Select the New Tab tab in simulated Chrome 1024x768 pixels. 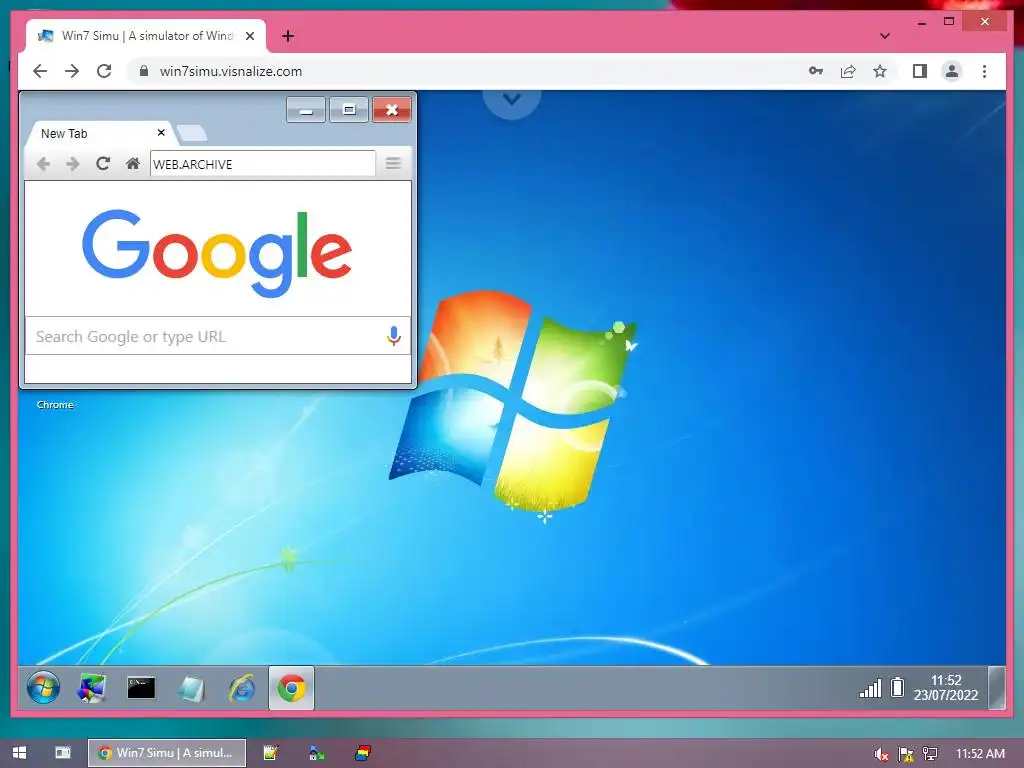[98, 133]
